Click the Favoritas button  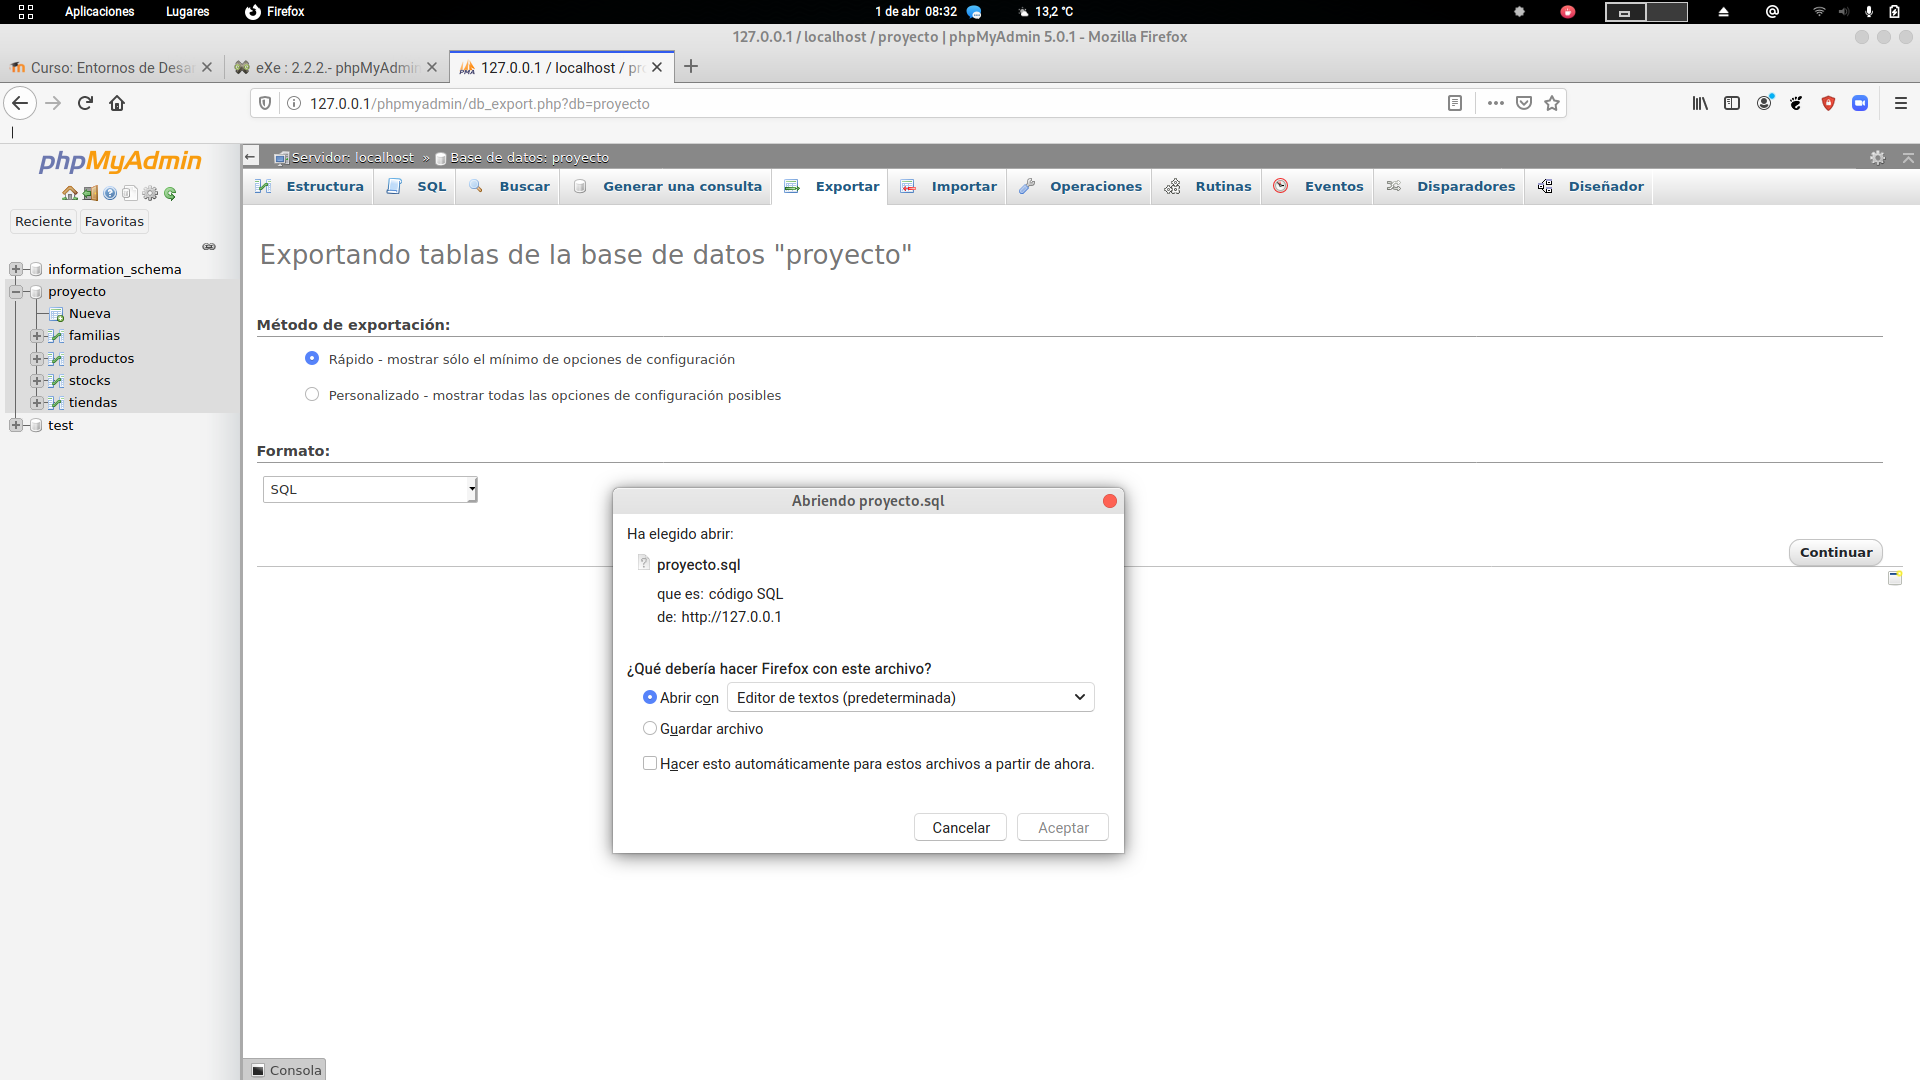(114, 221)
